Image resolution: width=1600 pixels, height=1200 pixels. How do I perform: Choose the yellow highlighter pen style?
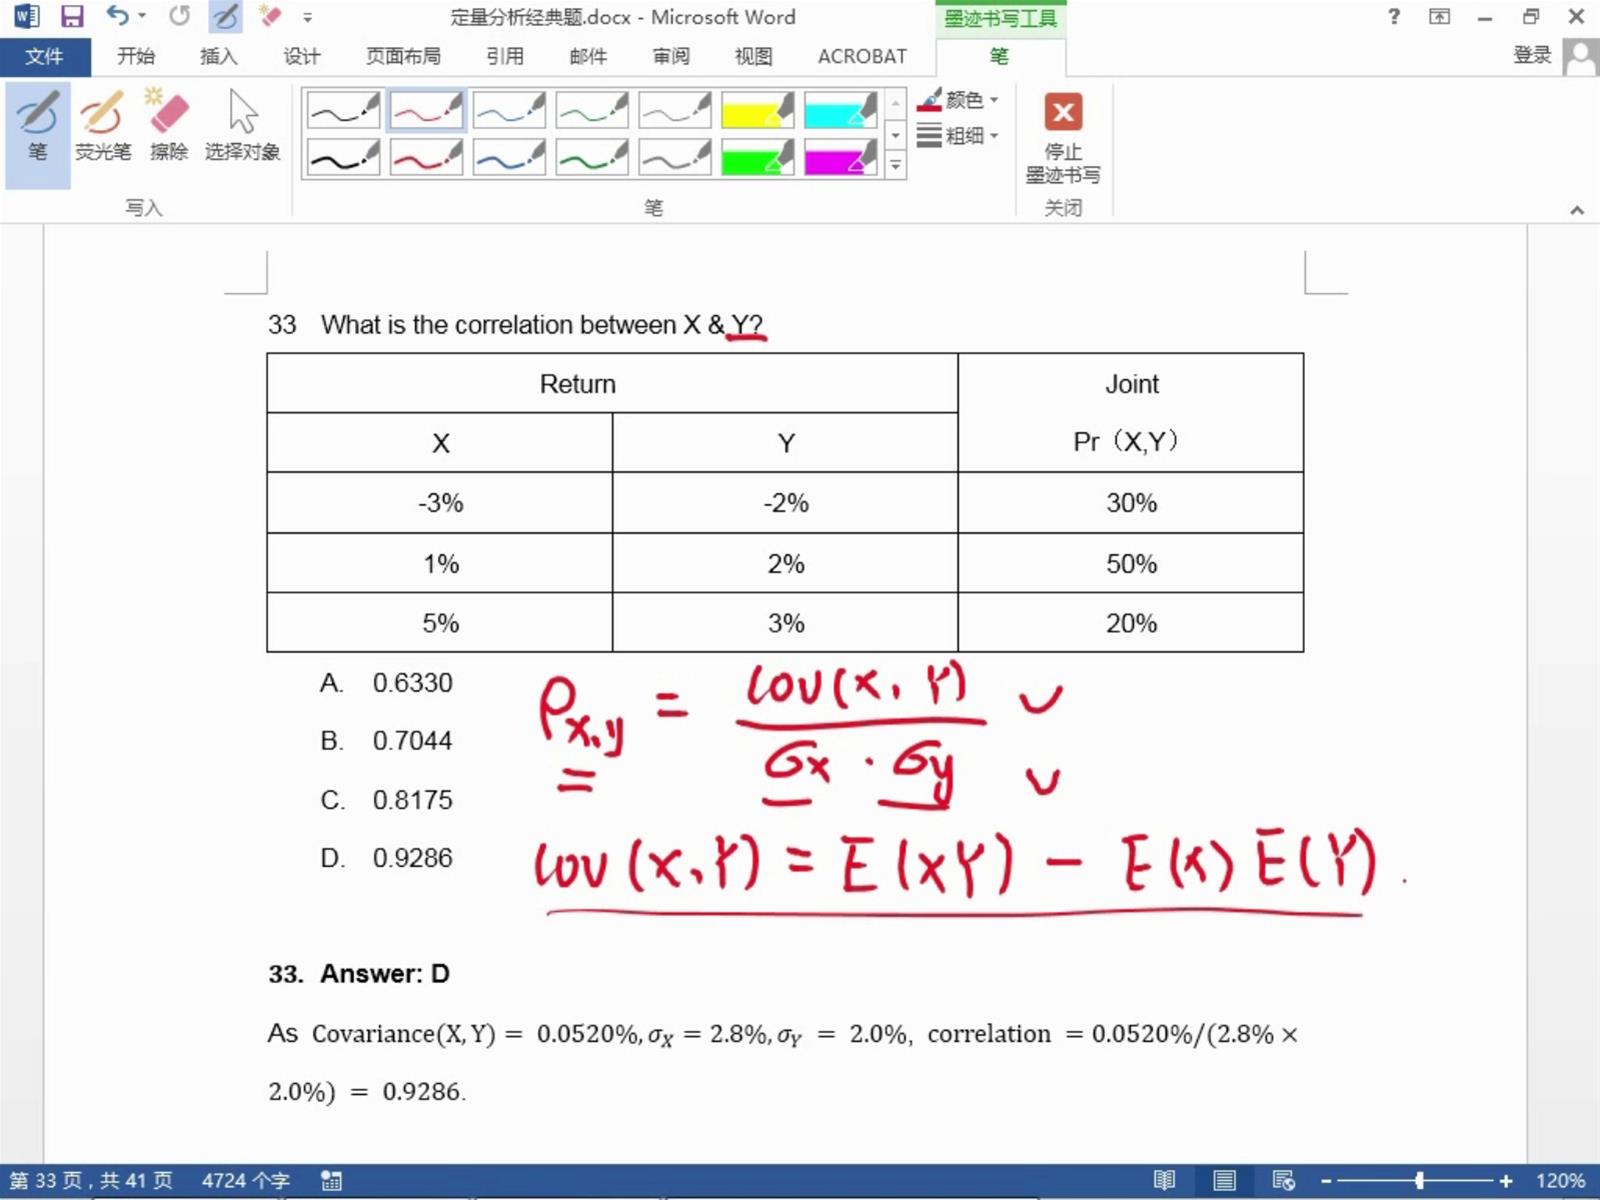[x=757, y=109]
